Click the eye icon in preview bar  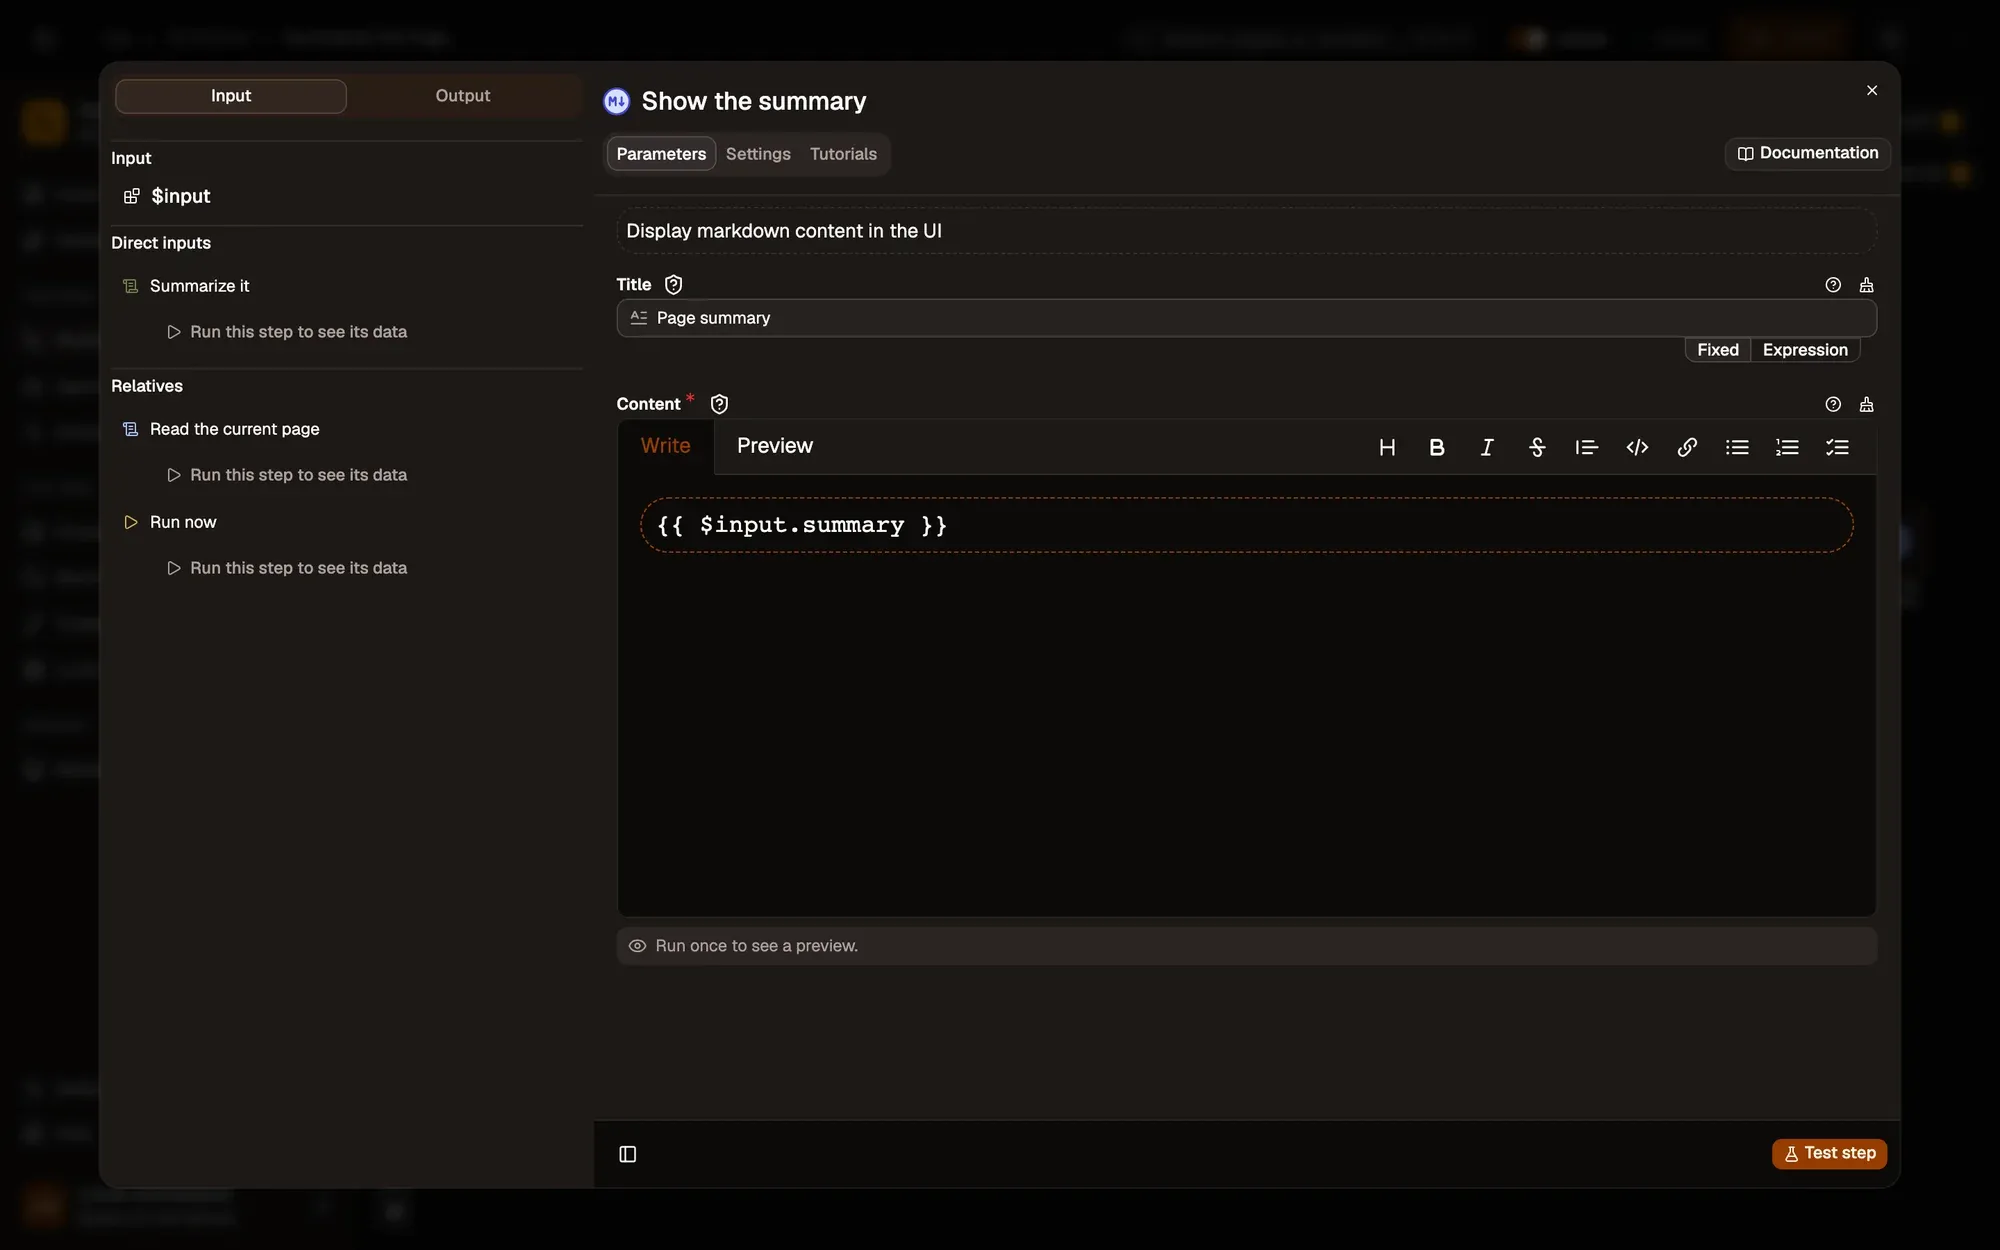point(637,946)
